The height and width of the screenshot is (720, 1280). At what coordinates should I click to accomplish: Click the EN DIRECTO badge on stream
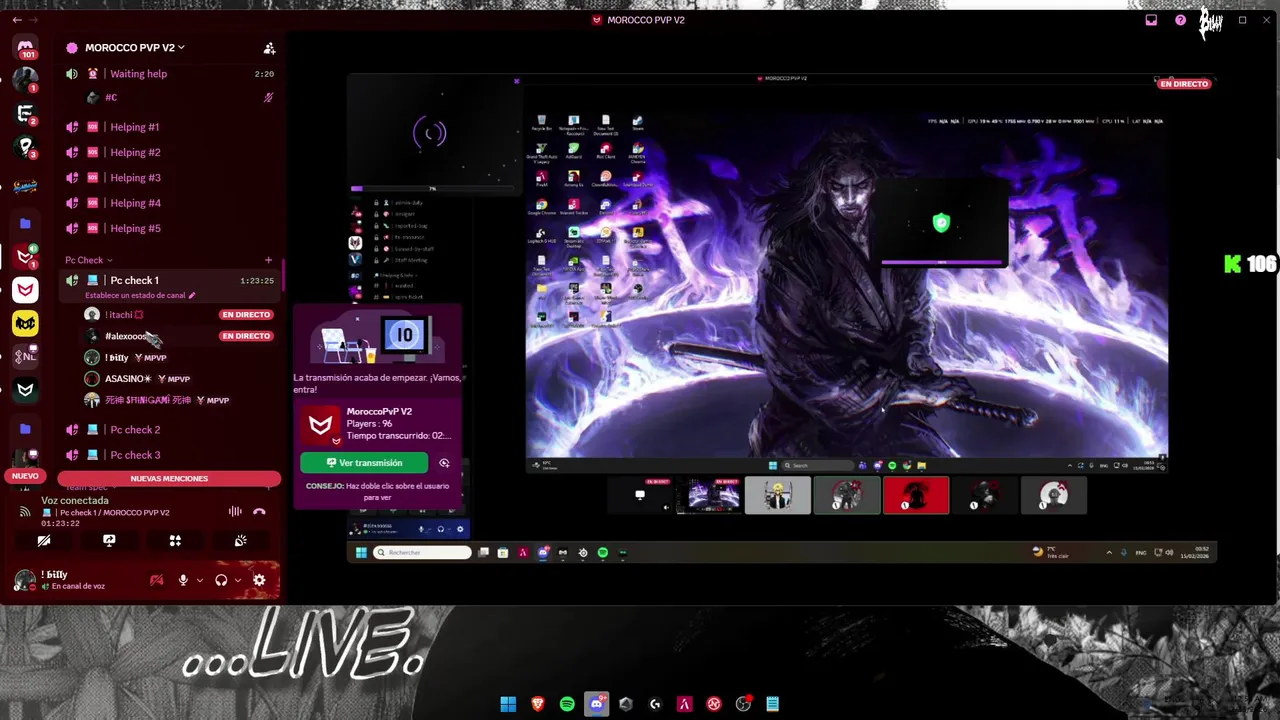(x=1184, y=84)
